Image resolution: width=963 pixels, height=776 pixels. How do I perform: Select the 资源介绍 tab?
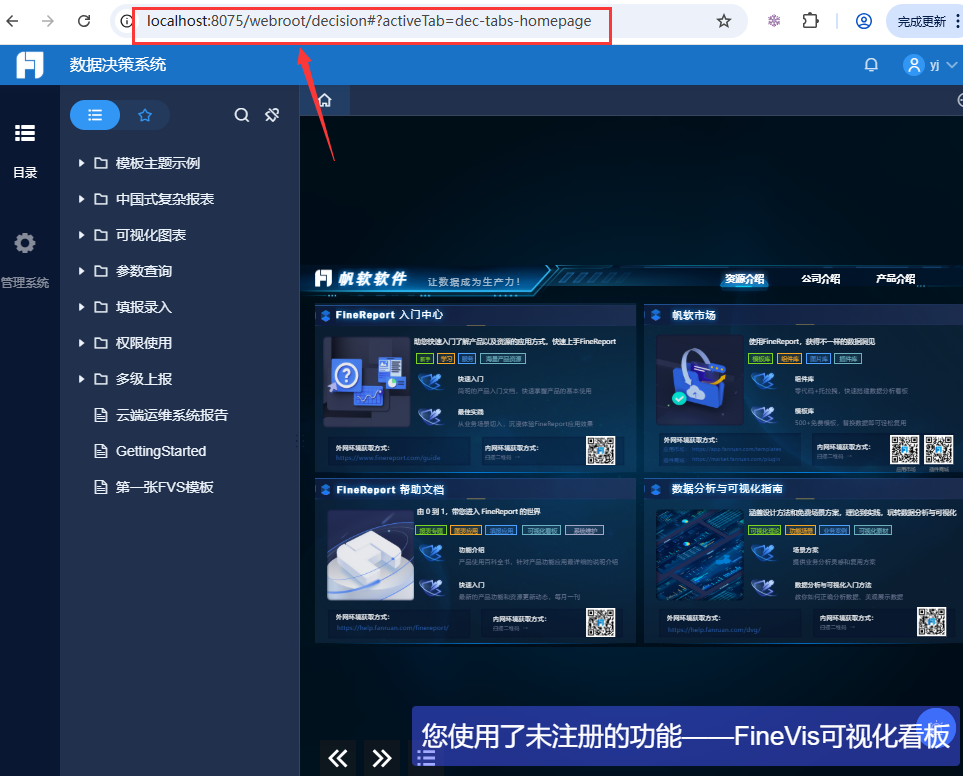coord(744,279)
